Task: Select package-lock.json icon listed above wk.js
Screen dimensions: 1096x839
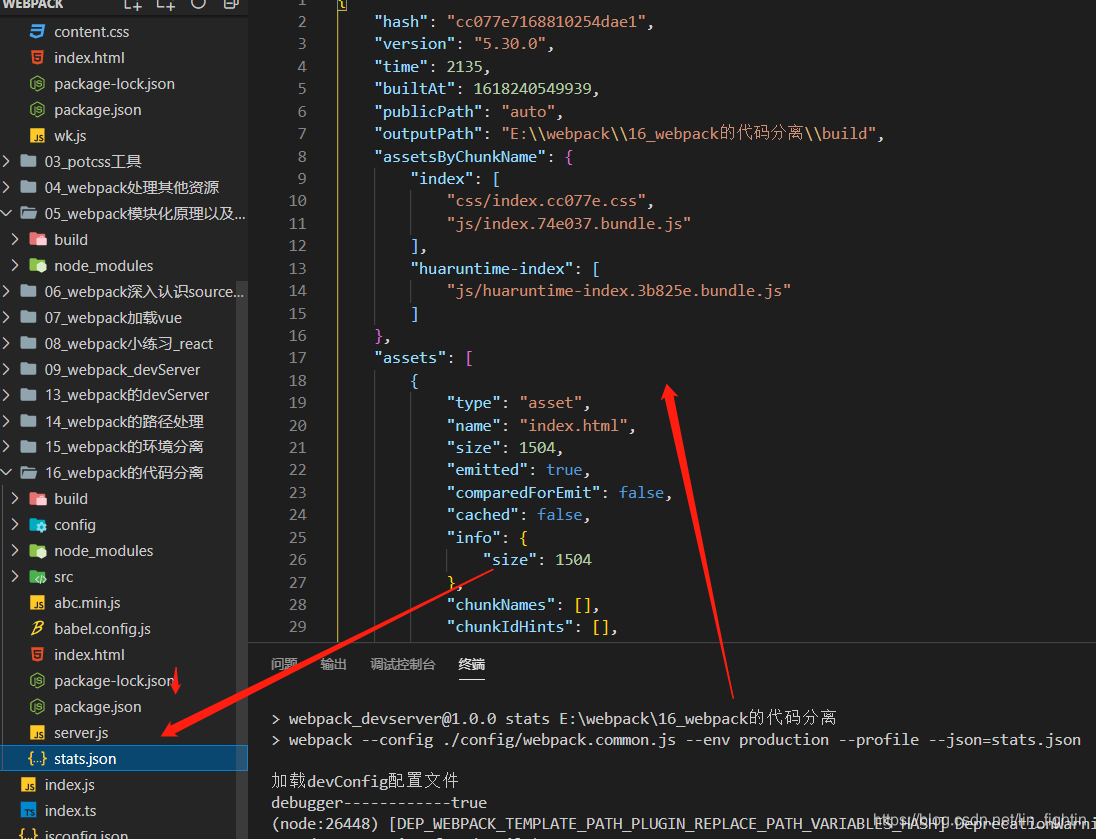Action: (x=37, y=84)
